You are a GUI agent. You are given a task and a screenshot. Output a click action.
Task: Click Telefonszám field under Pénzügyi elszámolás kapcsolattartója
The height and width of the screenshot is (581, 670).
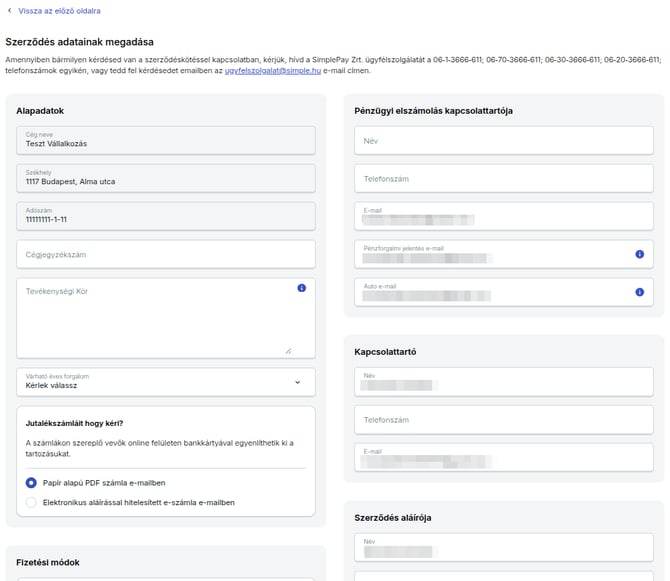pyautogui.click(x=503, y=178)
